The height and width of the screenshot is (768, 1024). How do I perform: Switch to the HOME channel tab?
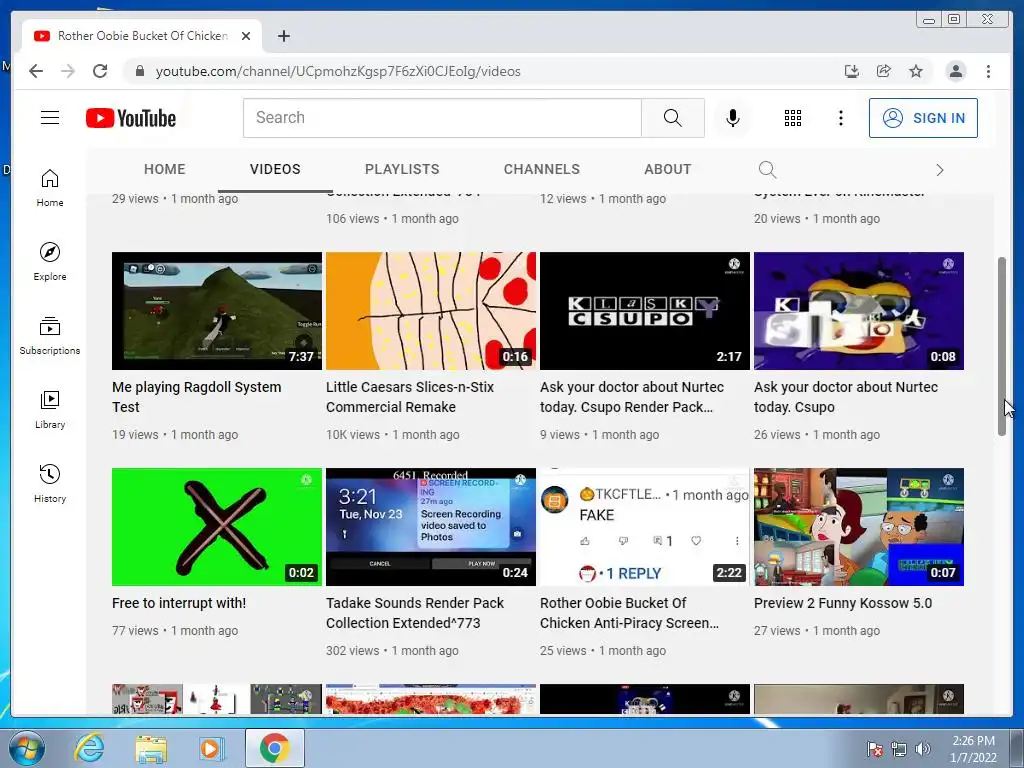[x=165, y=169]
